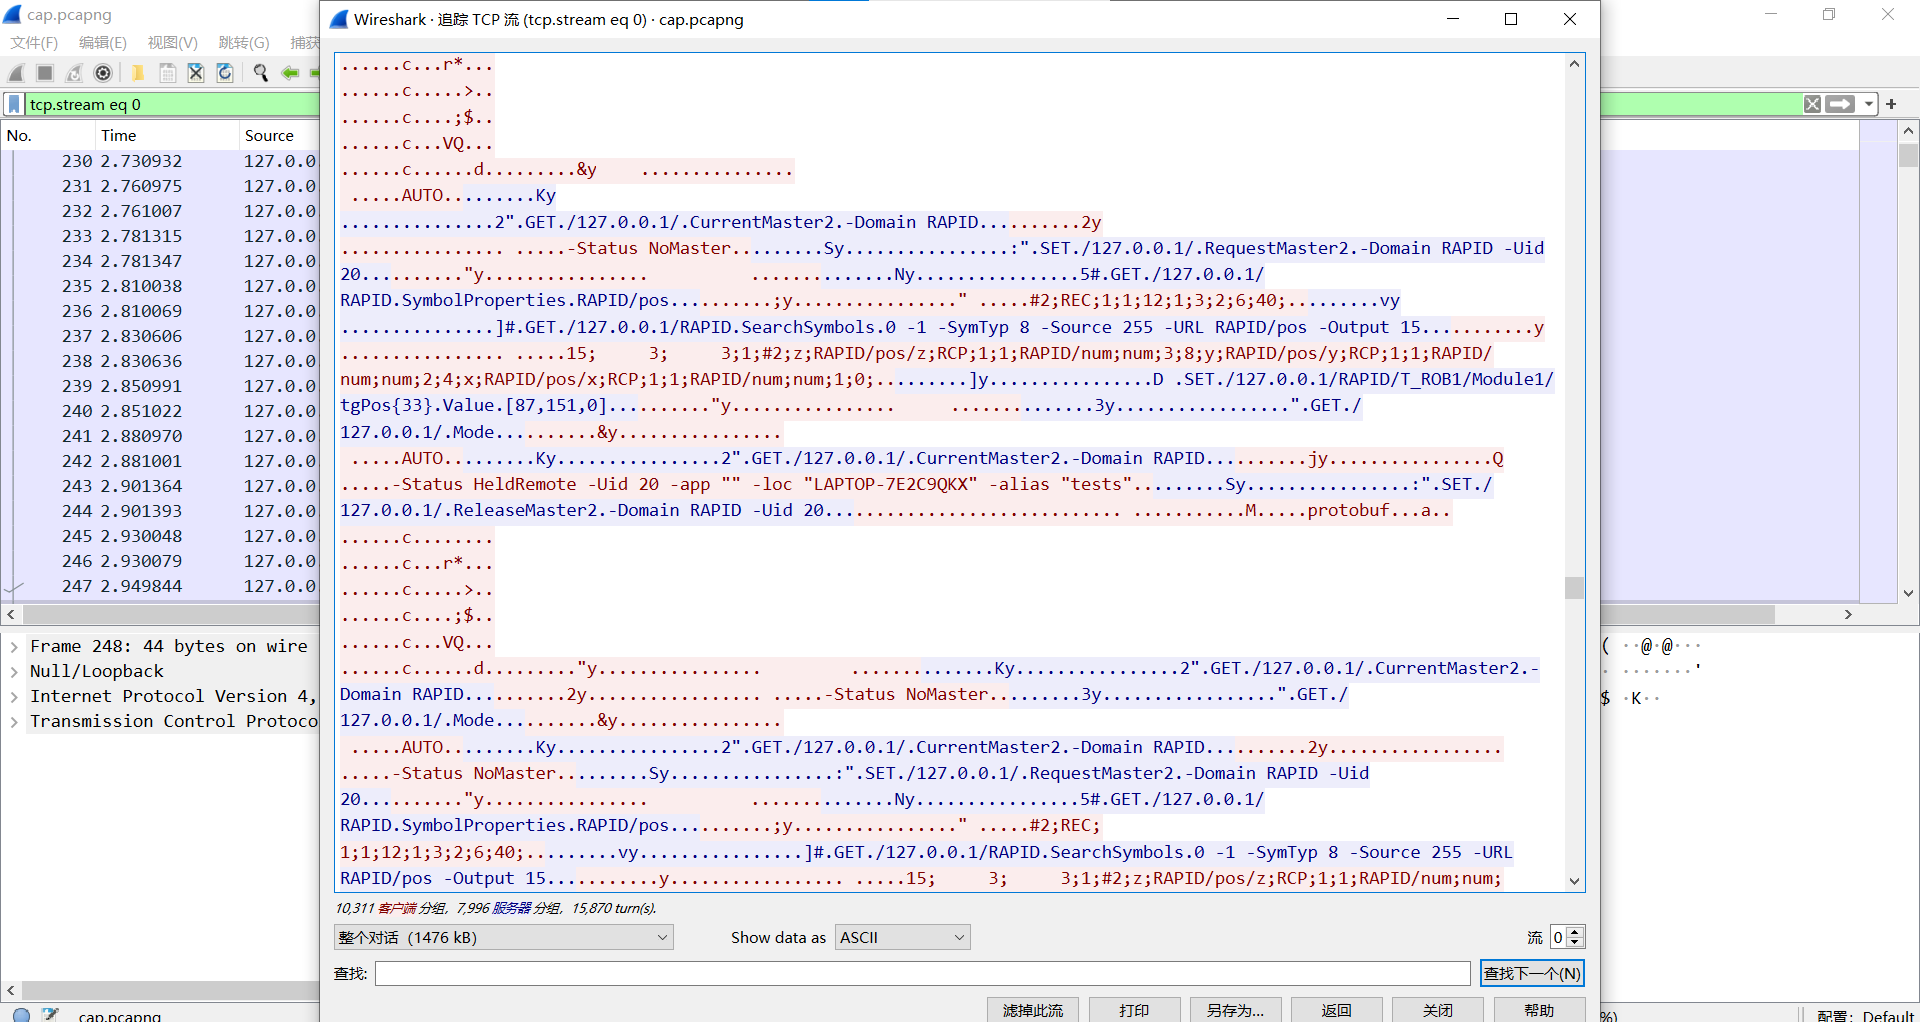
Task: Click stream content scroll up arrow
Action: click(x=1574, y=64)
